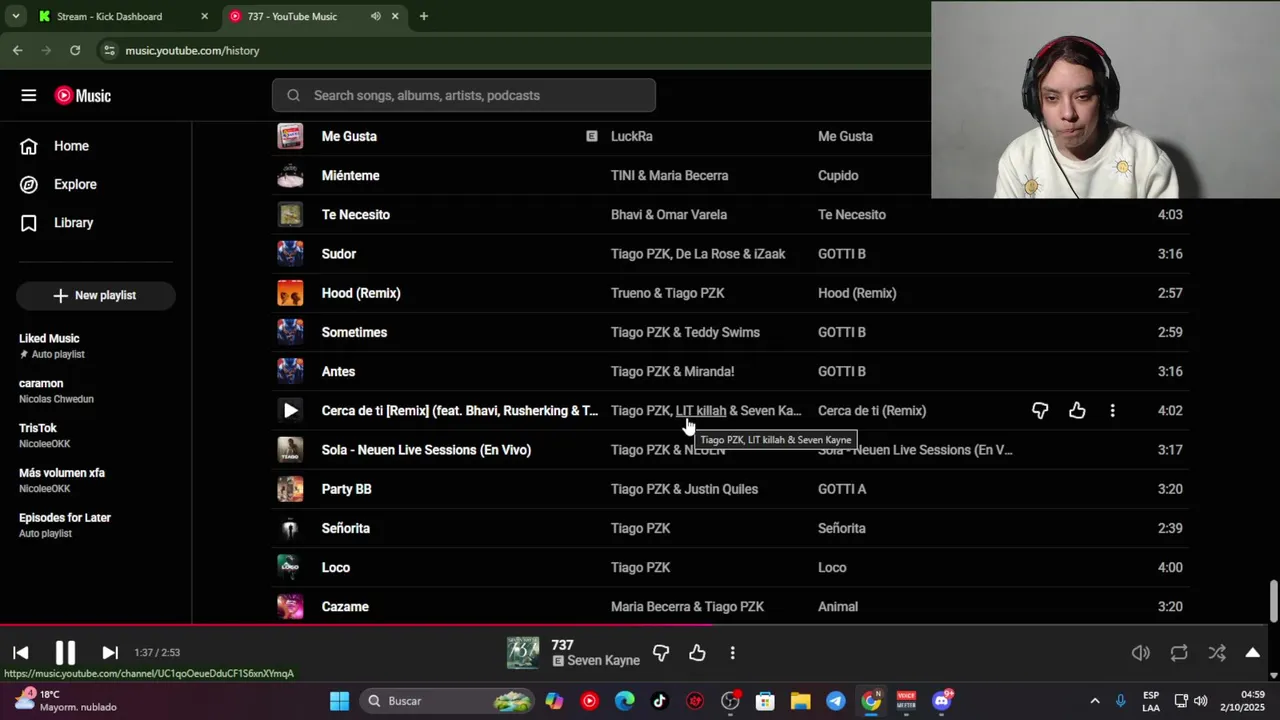
Task: Open Hood (Remix) album link
Action: (857, 293)
